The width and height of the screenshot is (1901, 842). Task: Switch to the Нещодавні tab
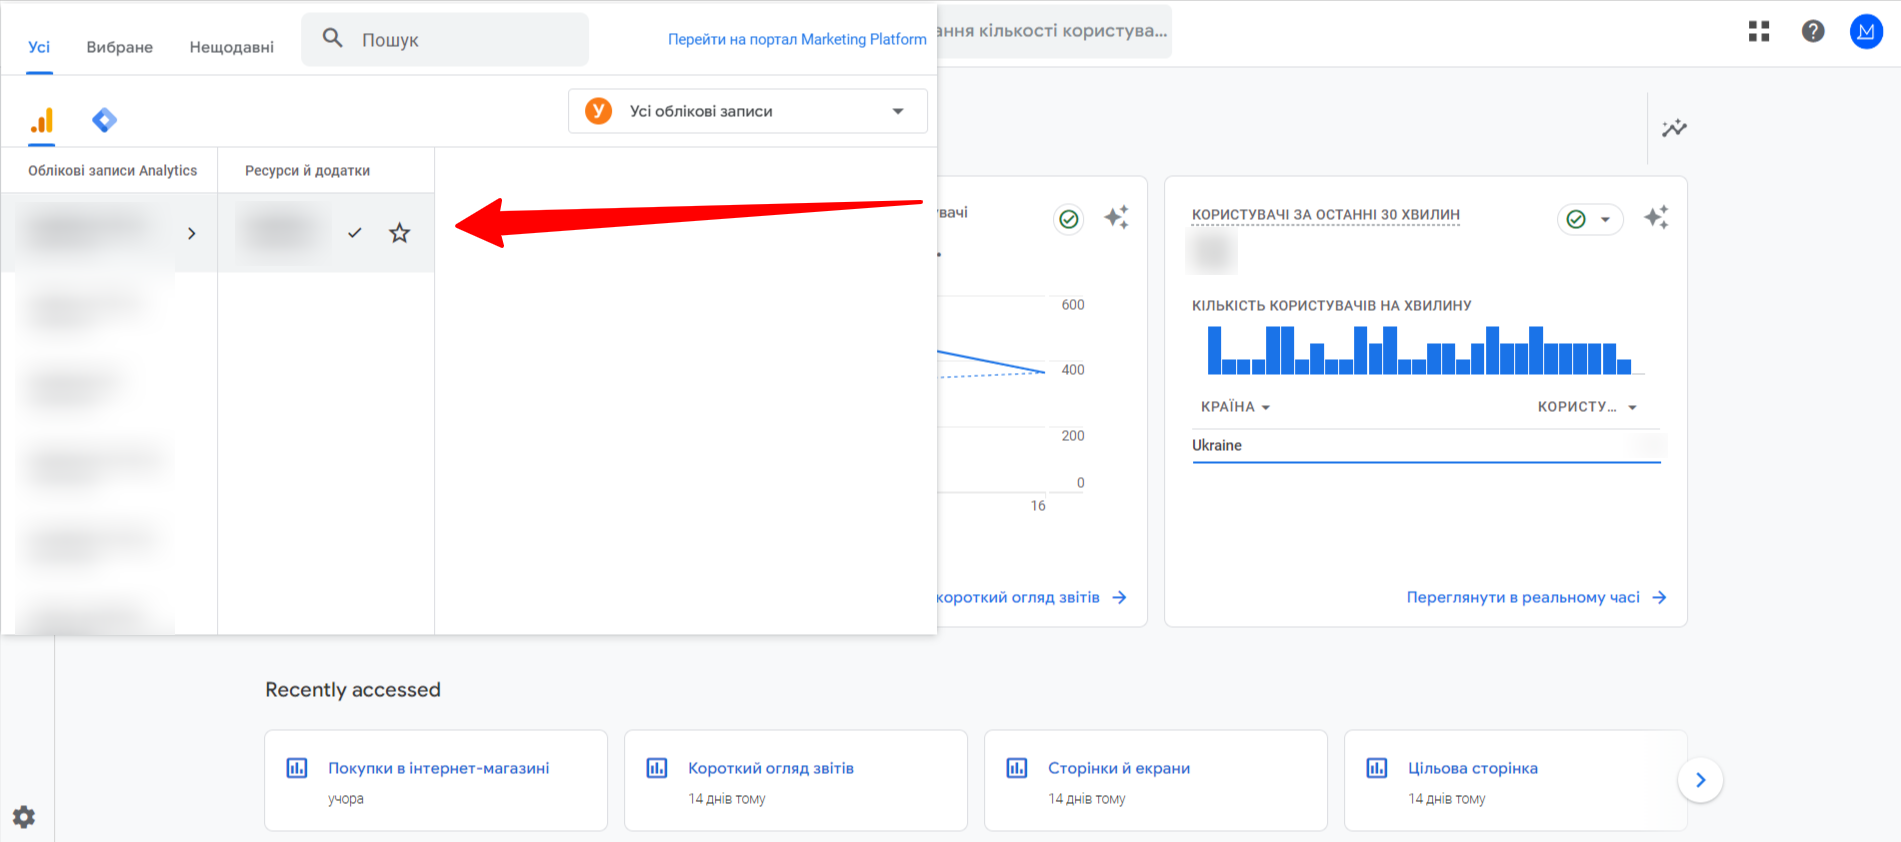click(x=232, y=47)
